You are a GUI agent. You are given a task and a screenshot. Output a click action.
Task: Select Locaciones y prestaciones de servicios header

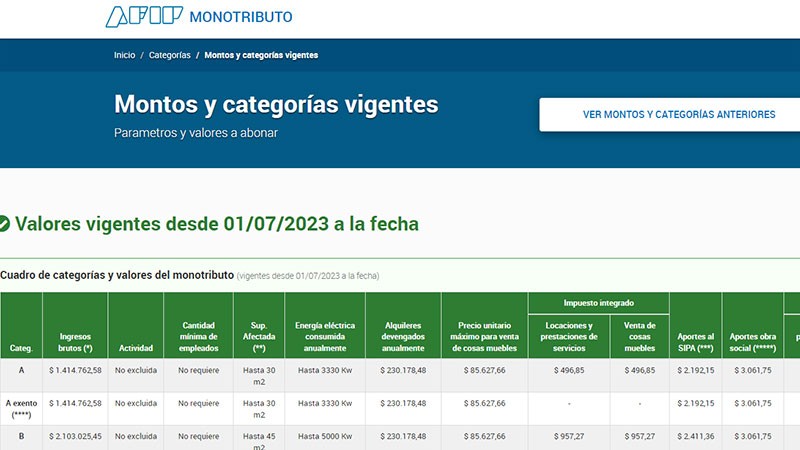(567, 337)
